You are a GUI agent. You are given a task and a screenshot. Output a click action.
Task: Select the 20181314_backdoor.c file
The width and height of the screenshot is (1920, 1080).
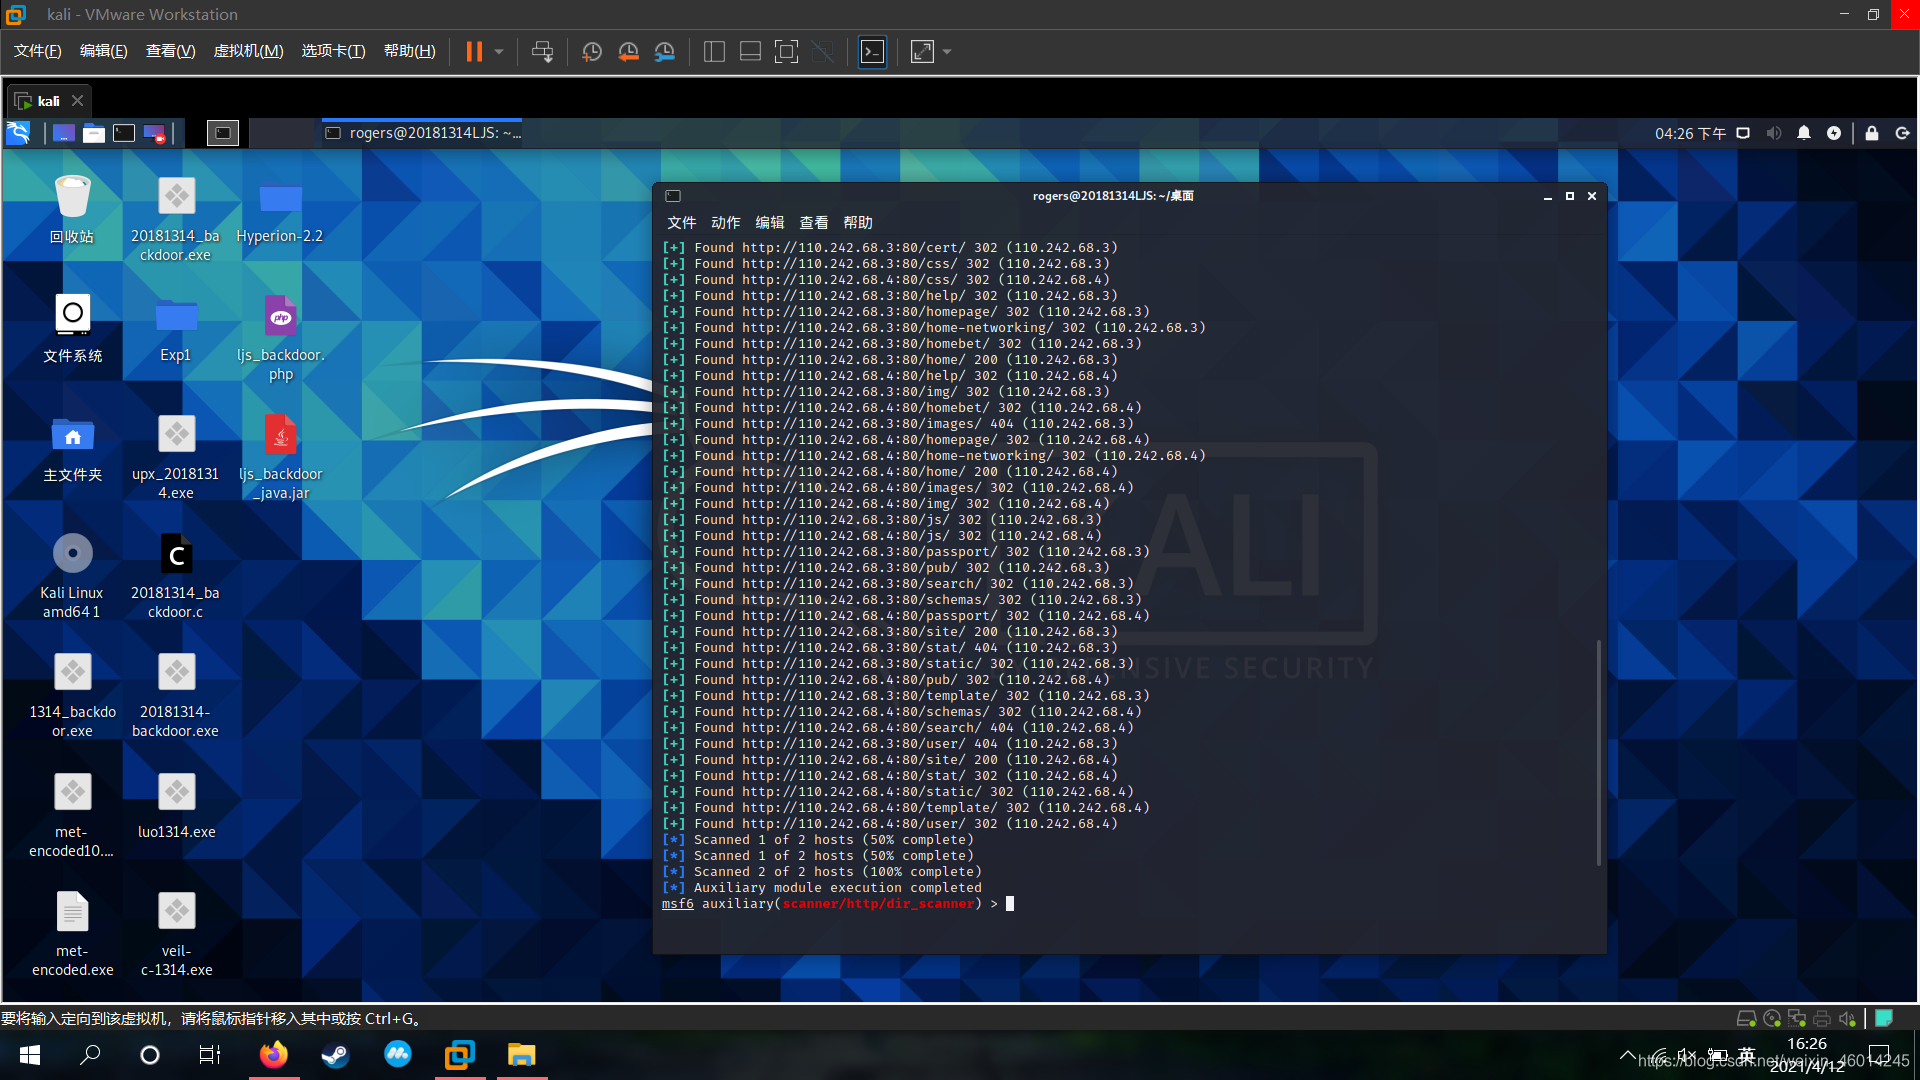click(176, 576)
